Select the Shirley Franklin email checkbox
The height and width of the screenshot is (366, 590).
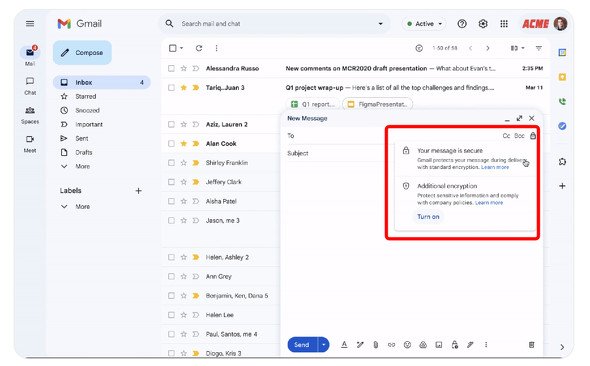[171, 162]
